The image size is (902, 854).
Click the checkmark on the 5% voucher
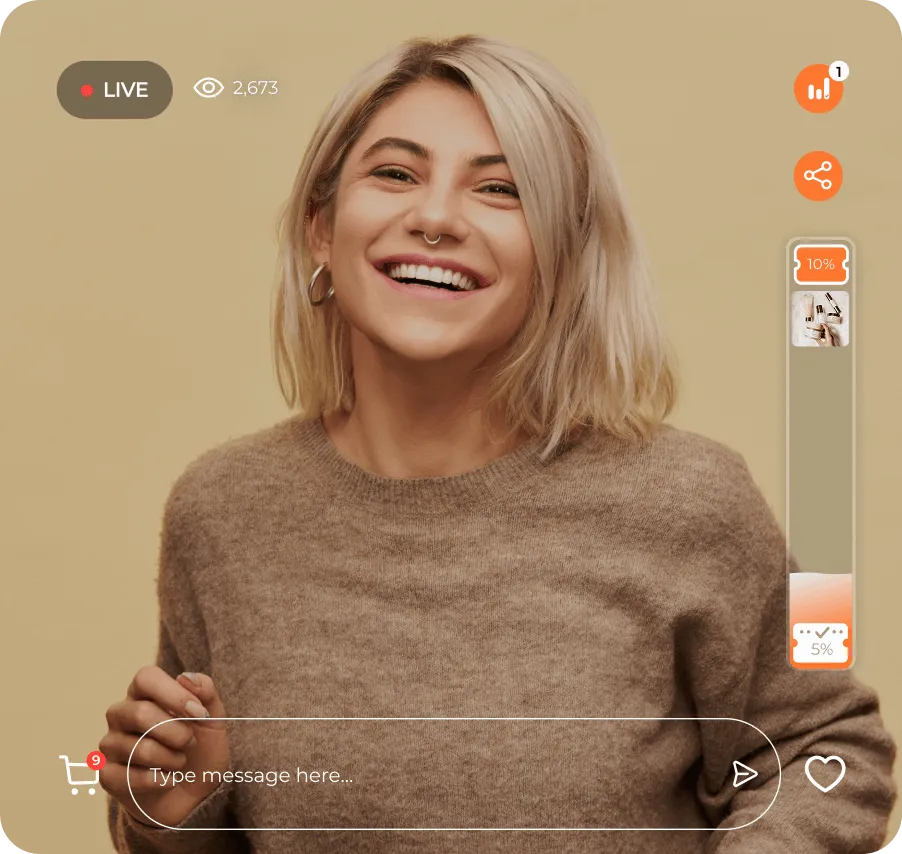coord(820,632)
